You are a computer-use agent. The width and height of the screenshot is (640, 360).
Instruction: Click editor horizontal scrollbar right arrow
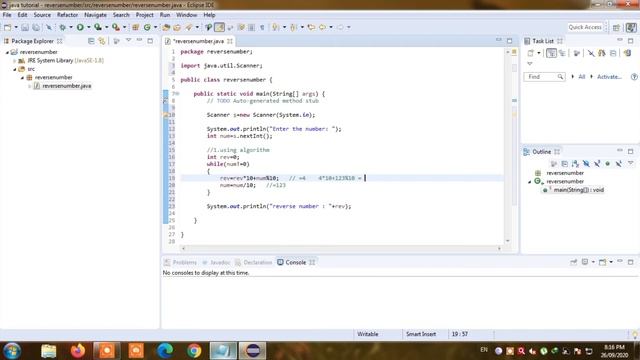pos(499,248)
